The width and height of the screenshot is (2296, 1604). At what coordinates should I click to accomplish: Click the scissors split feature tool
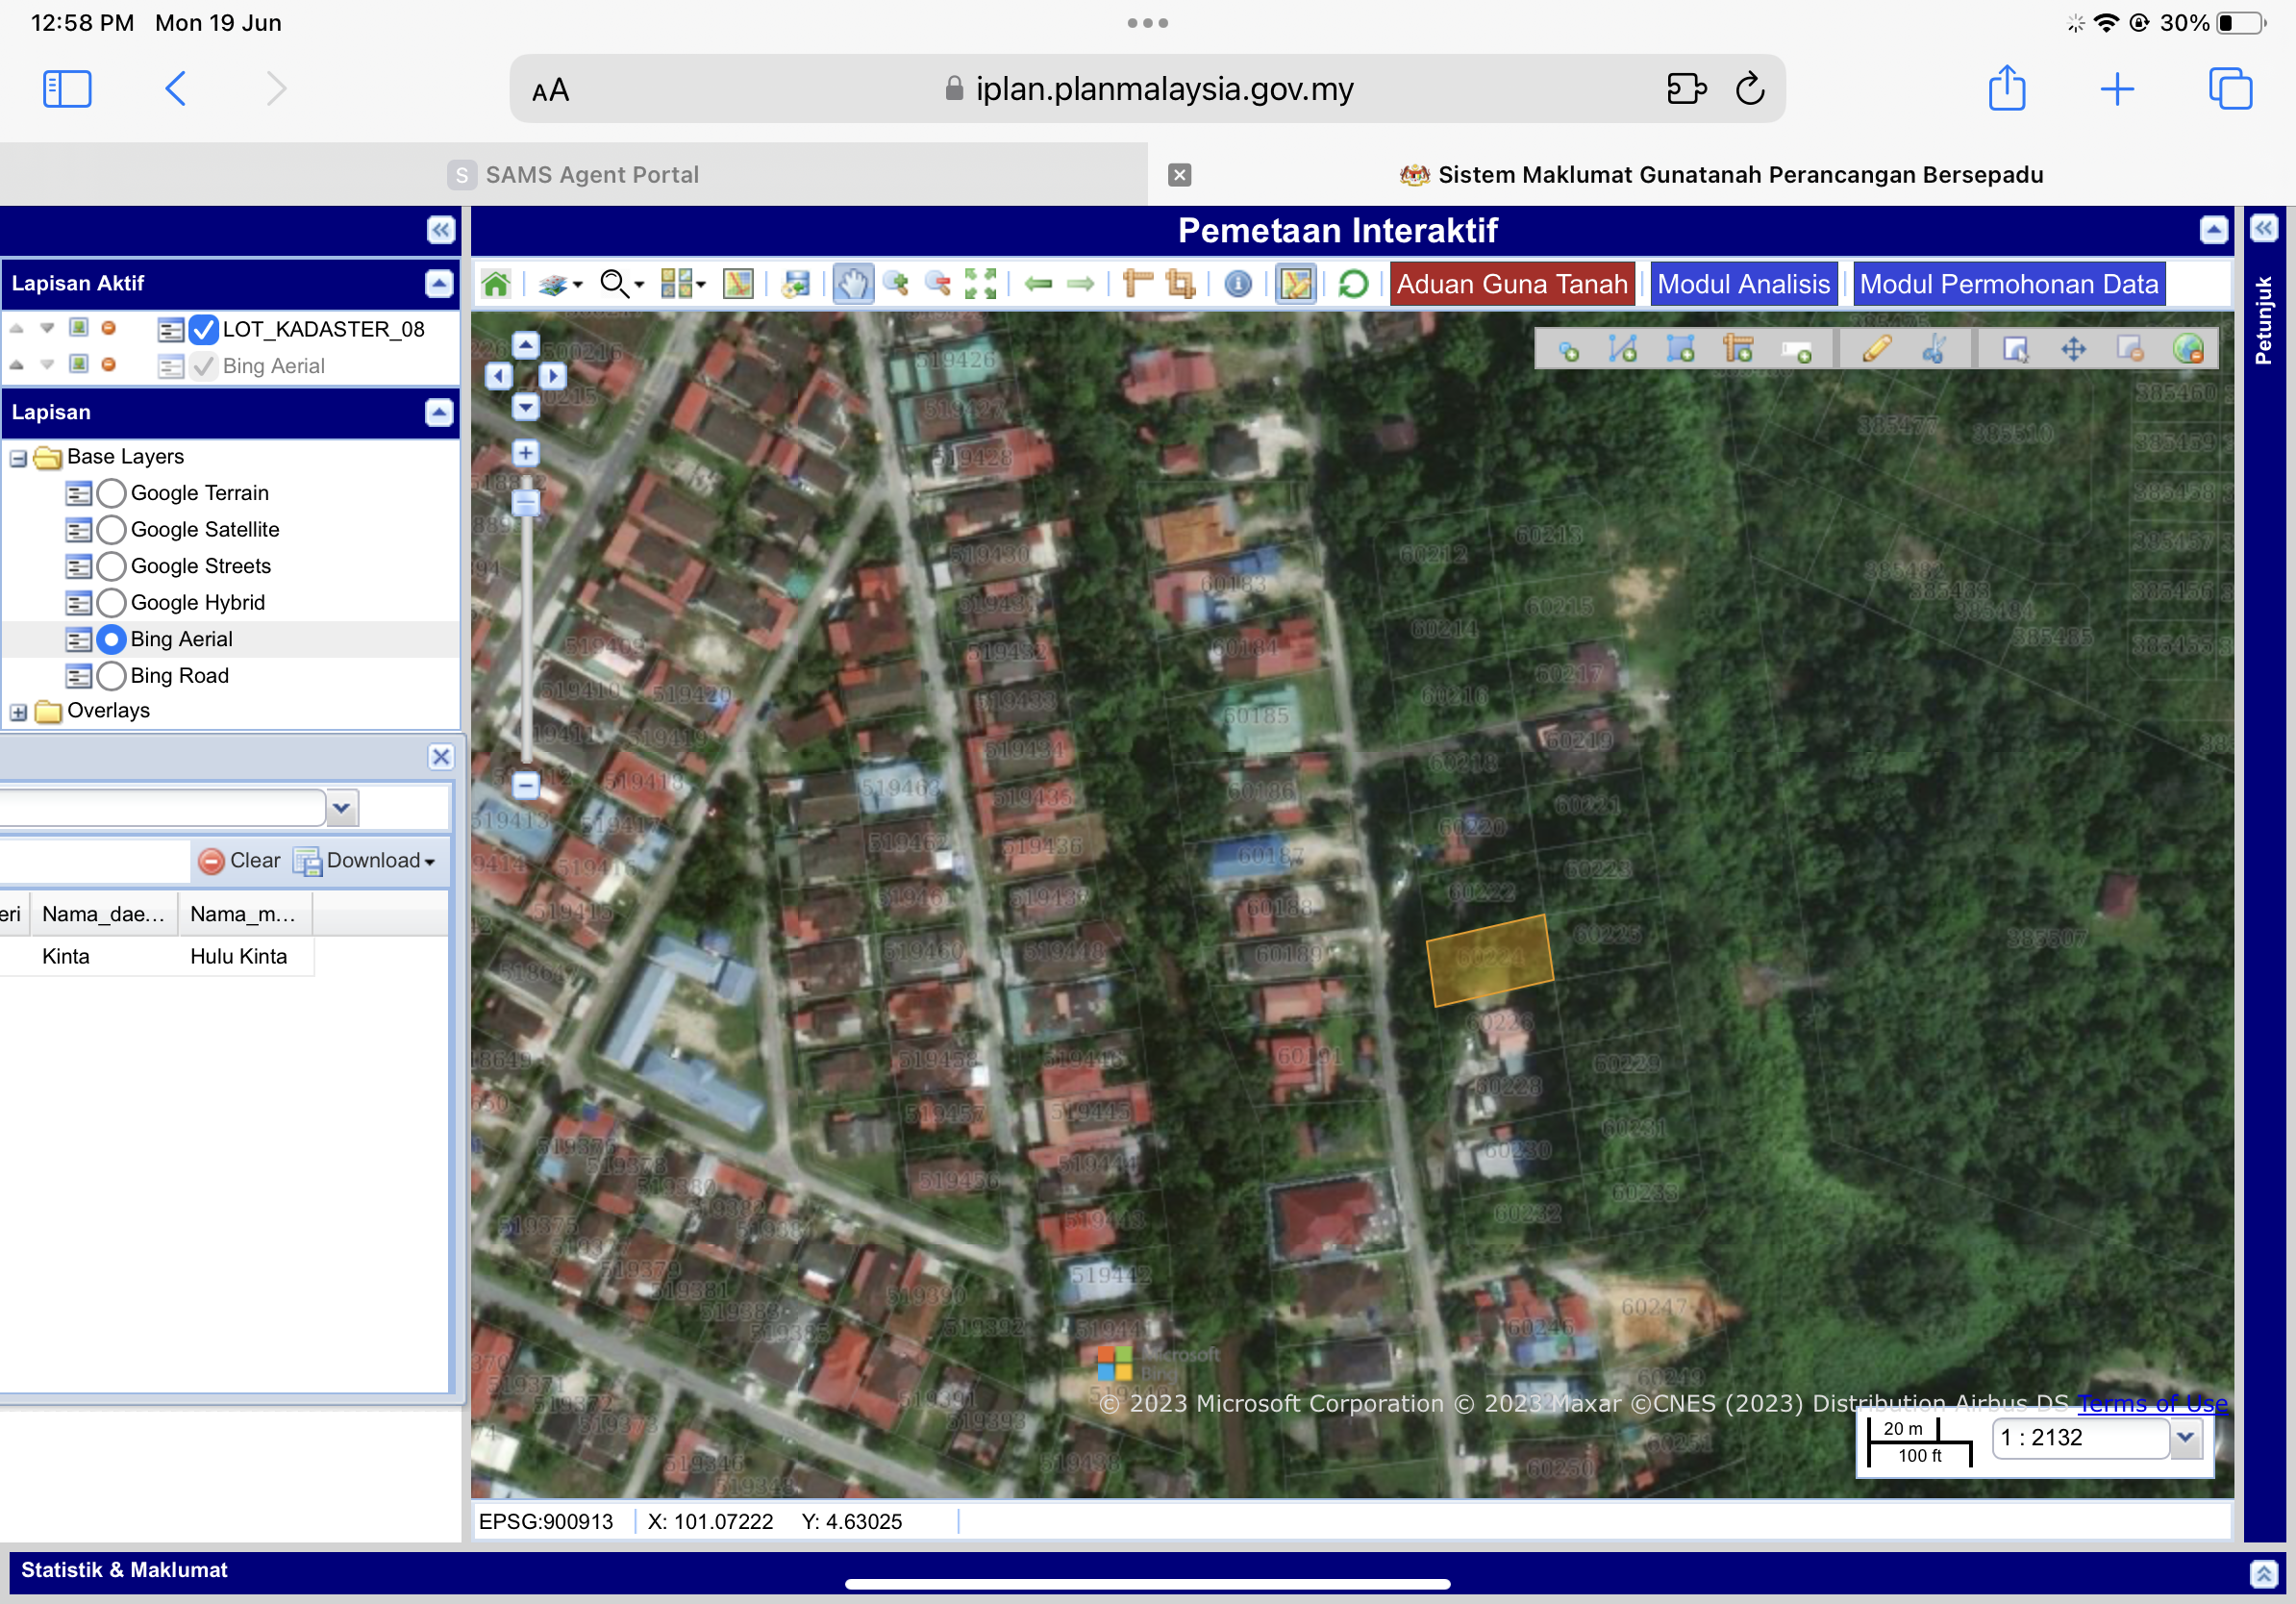point(1934,349)
